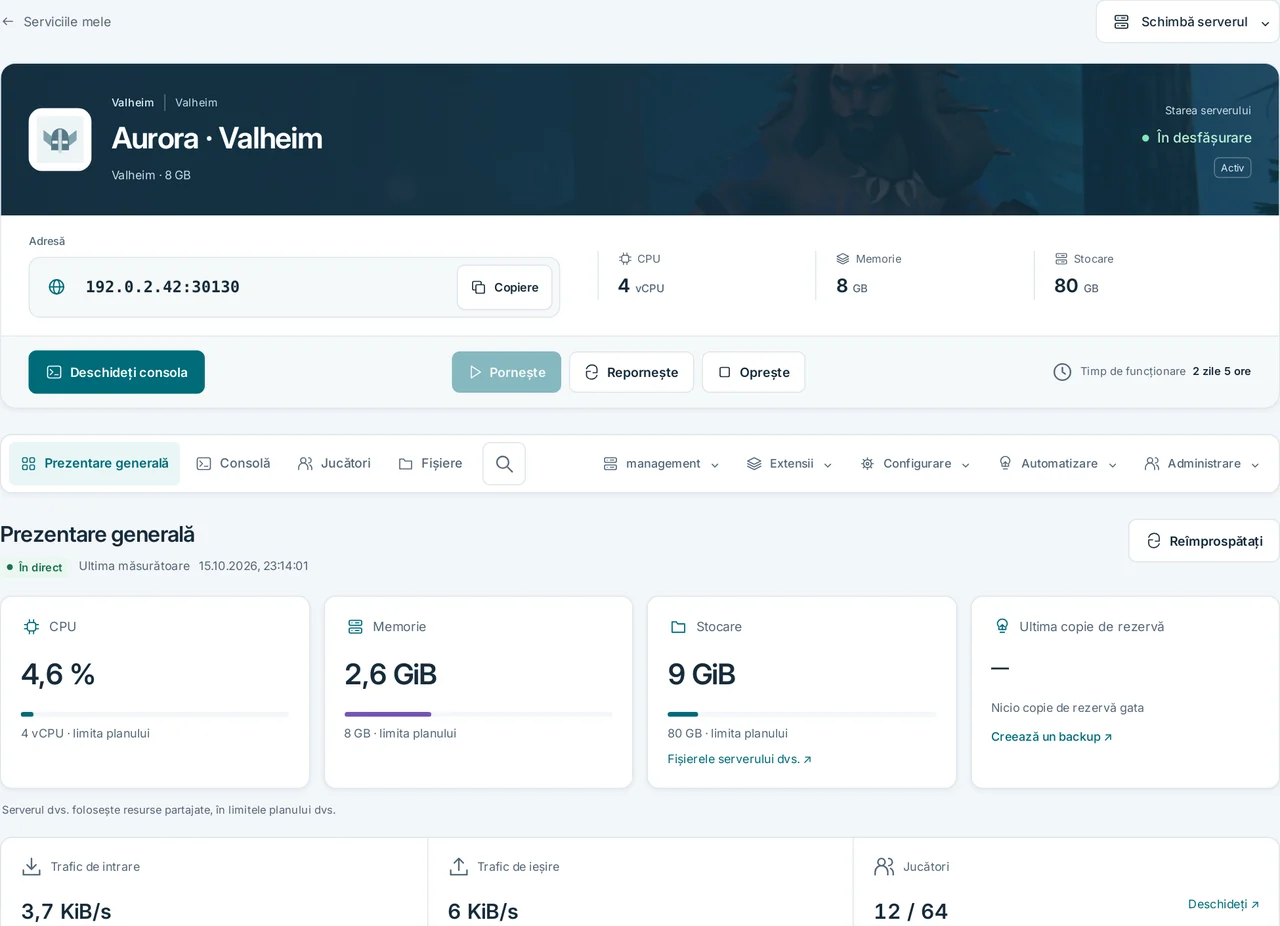Click the CPU icon on the CPU usage card
Image resolution: width=1280 pixels, height=926 pixels.
pyautogui.click(x=31, y=626)
